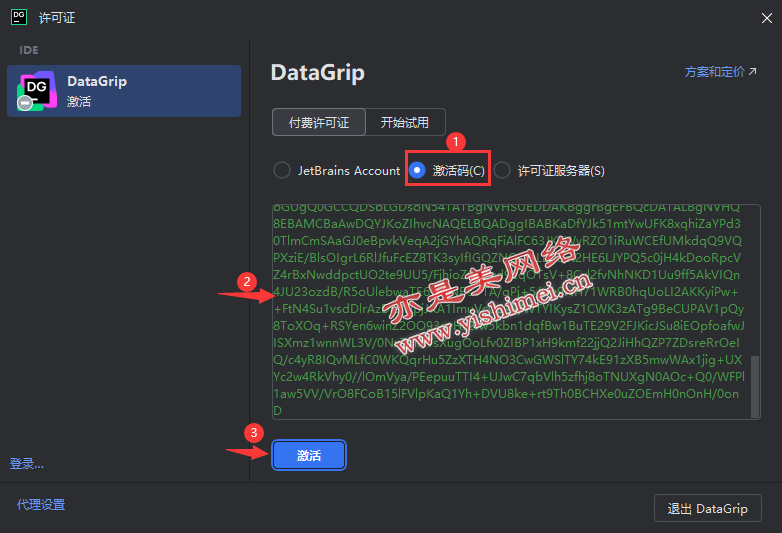Open the 登录... link

(26, 464)
